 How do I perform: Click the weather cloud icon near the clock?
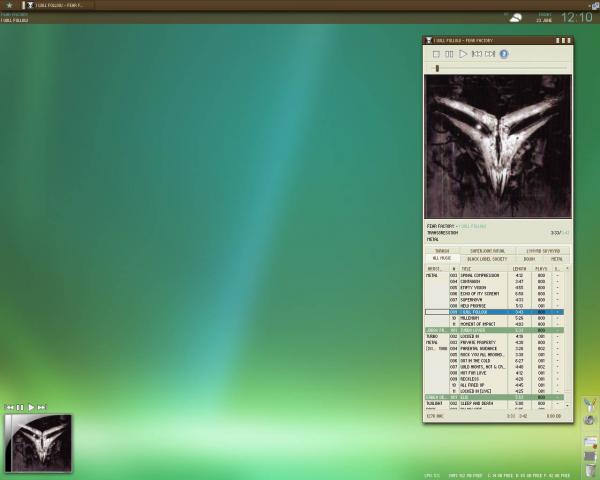click(515, 18)
